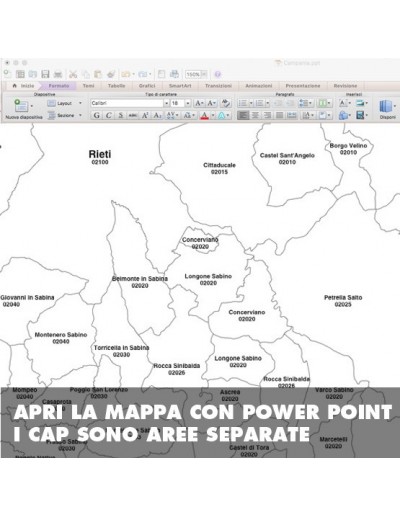400x517 pixels.
Task: Select the Borgo Velino 02010 map label
Action: 348,149
